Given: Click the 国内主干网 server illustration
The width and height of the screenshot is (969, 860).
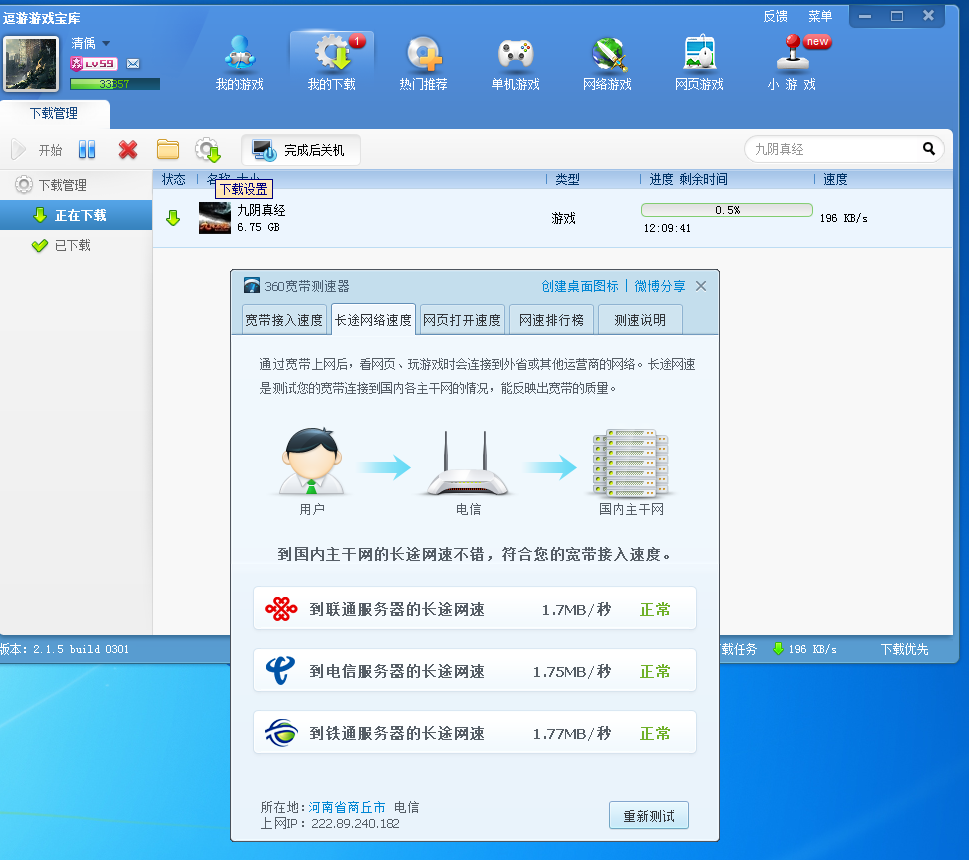Looking at the screenshot, I should tap(631, 463).
